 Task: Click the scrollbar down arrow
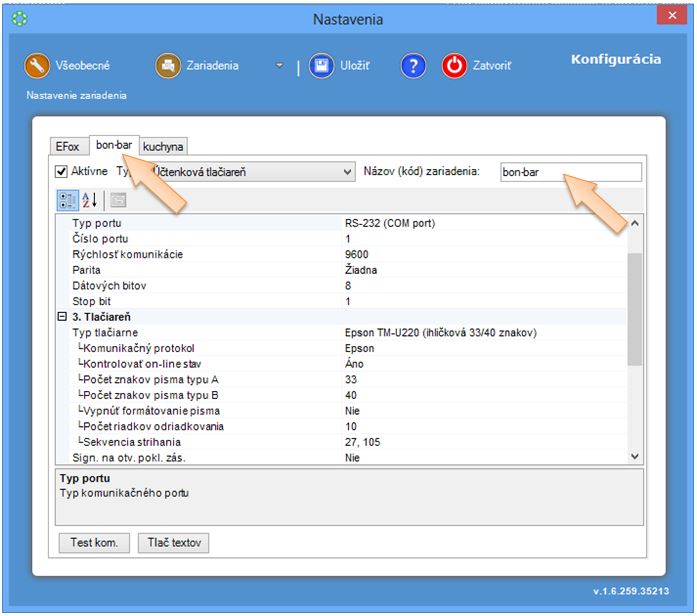[635, 456]
